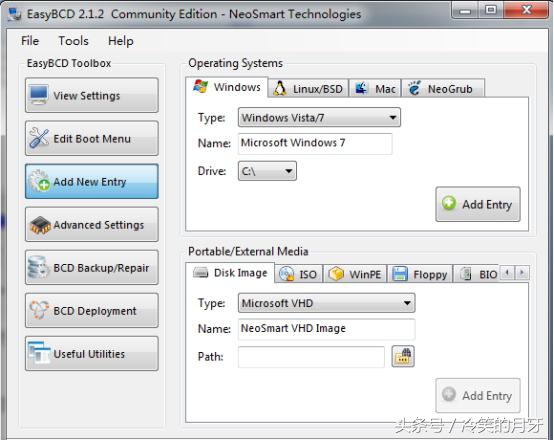Edit the Microsoft Windows 7 name field

pyautogui.click(x=315, y=143)
